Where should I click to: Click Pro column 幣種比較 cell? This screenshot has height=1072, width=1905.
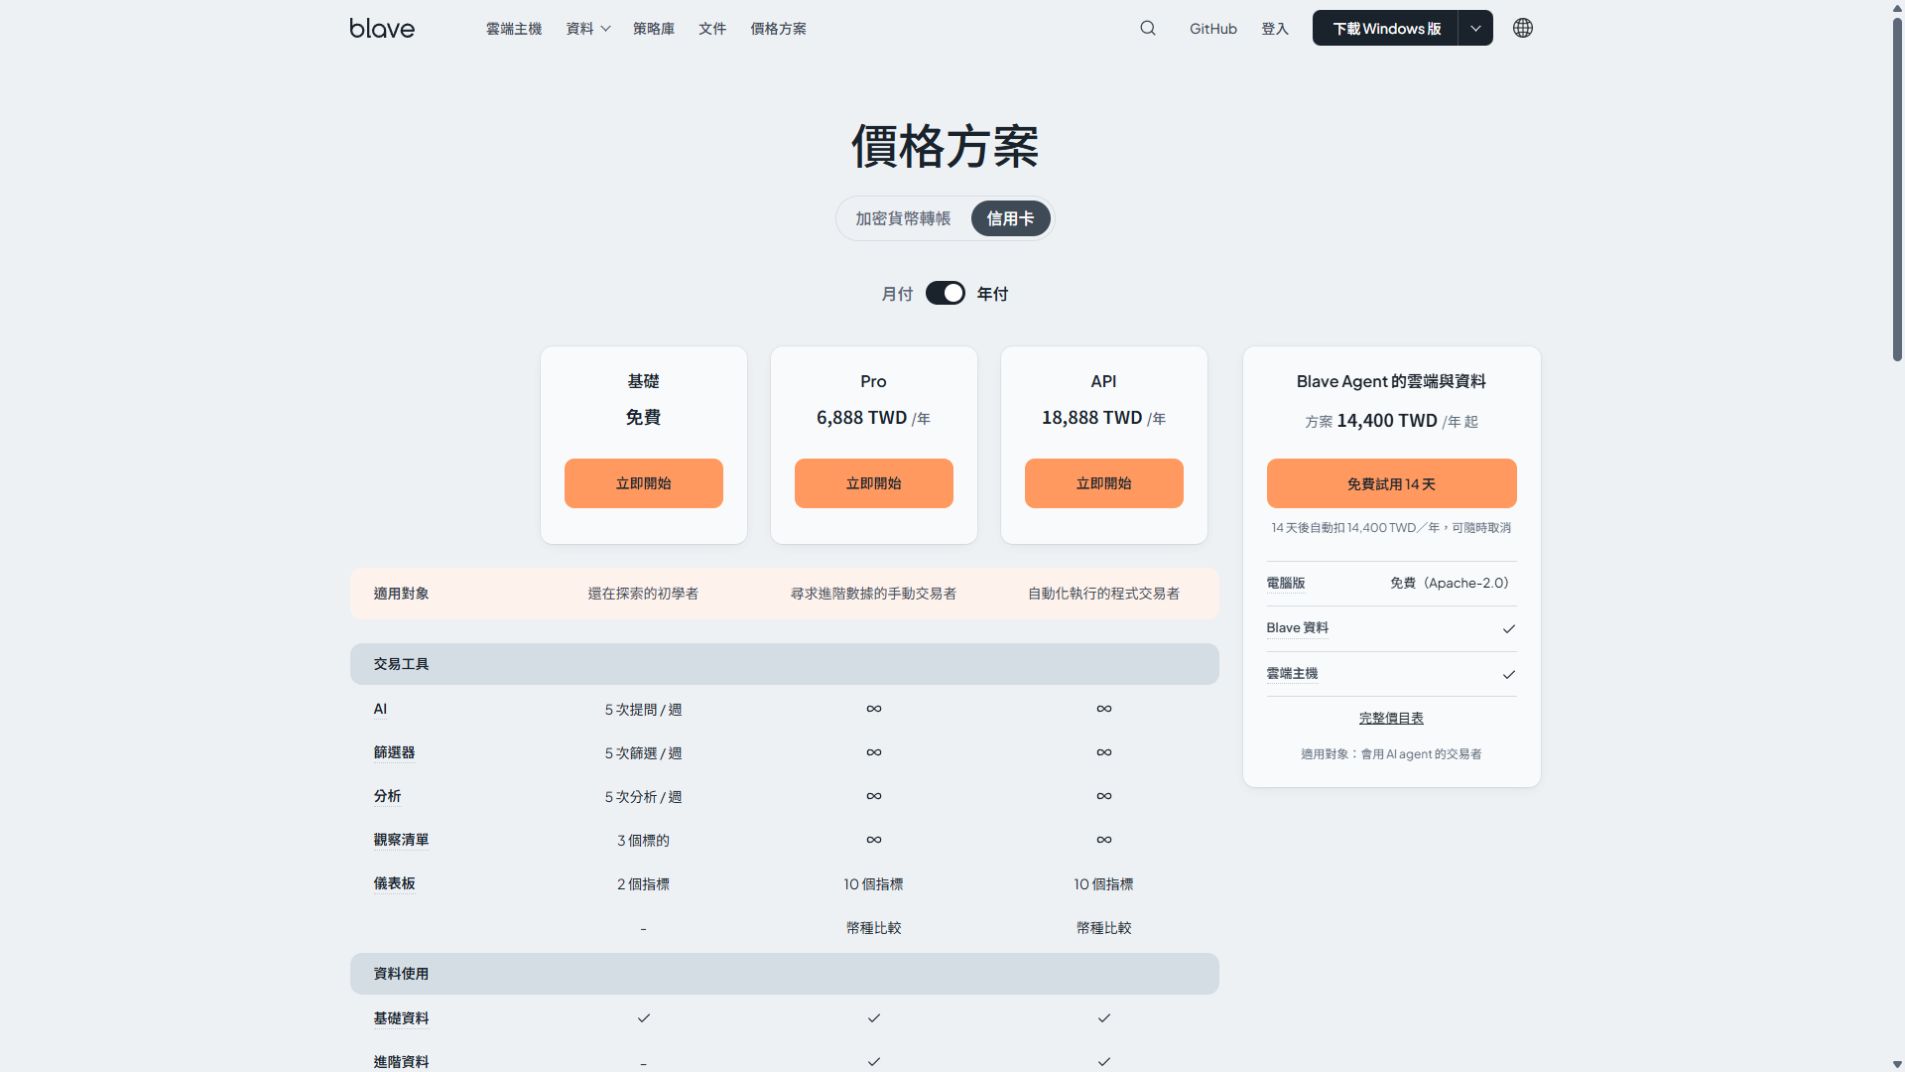[873, 927]
